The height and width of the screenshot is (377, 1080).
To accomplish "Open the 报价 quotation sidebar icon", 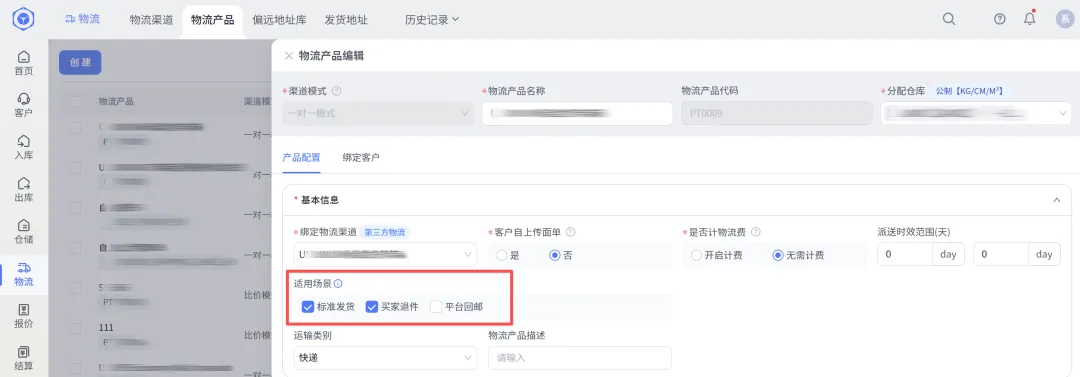I will tap(23, 316).
